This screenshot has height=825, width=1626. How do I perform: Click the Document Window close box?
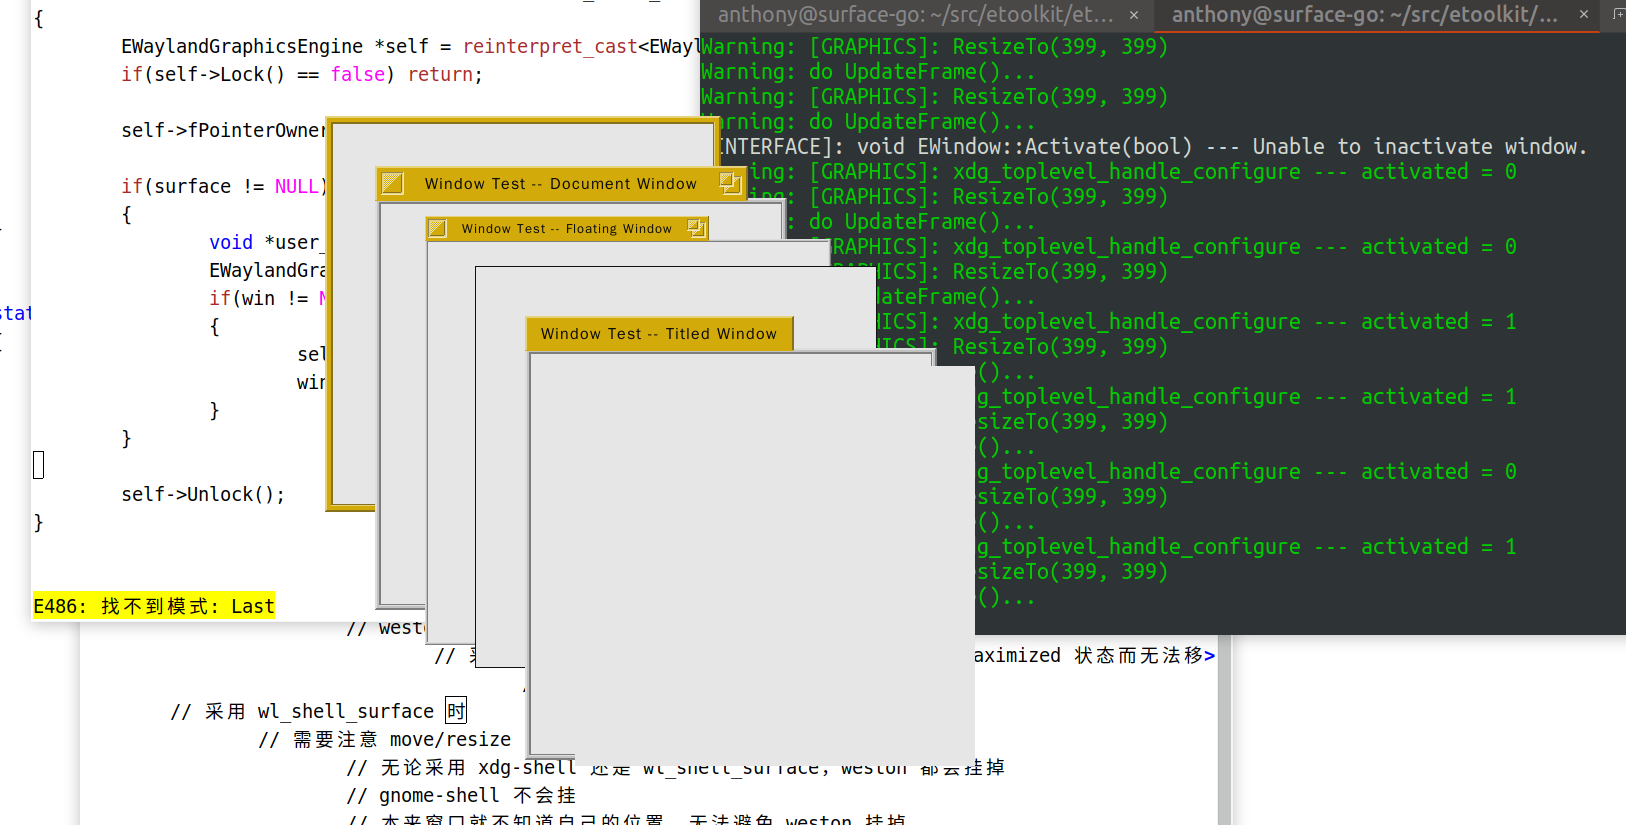tap(393, 184)
